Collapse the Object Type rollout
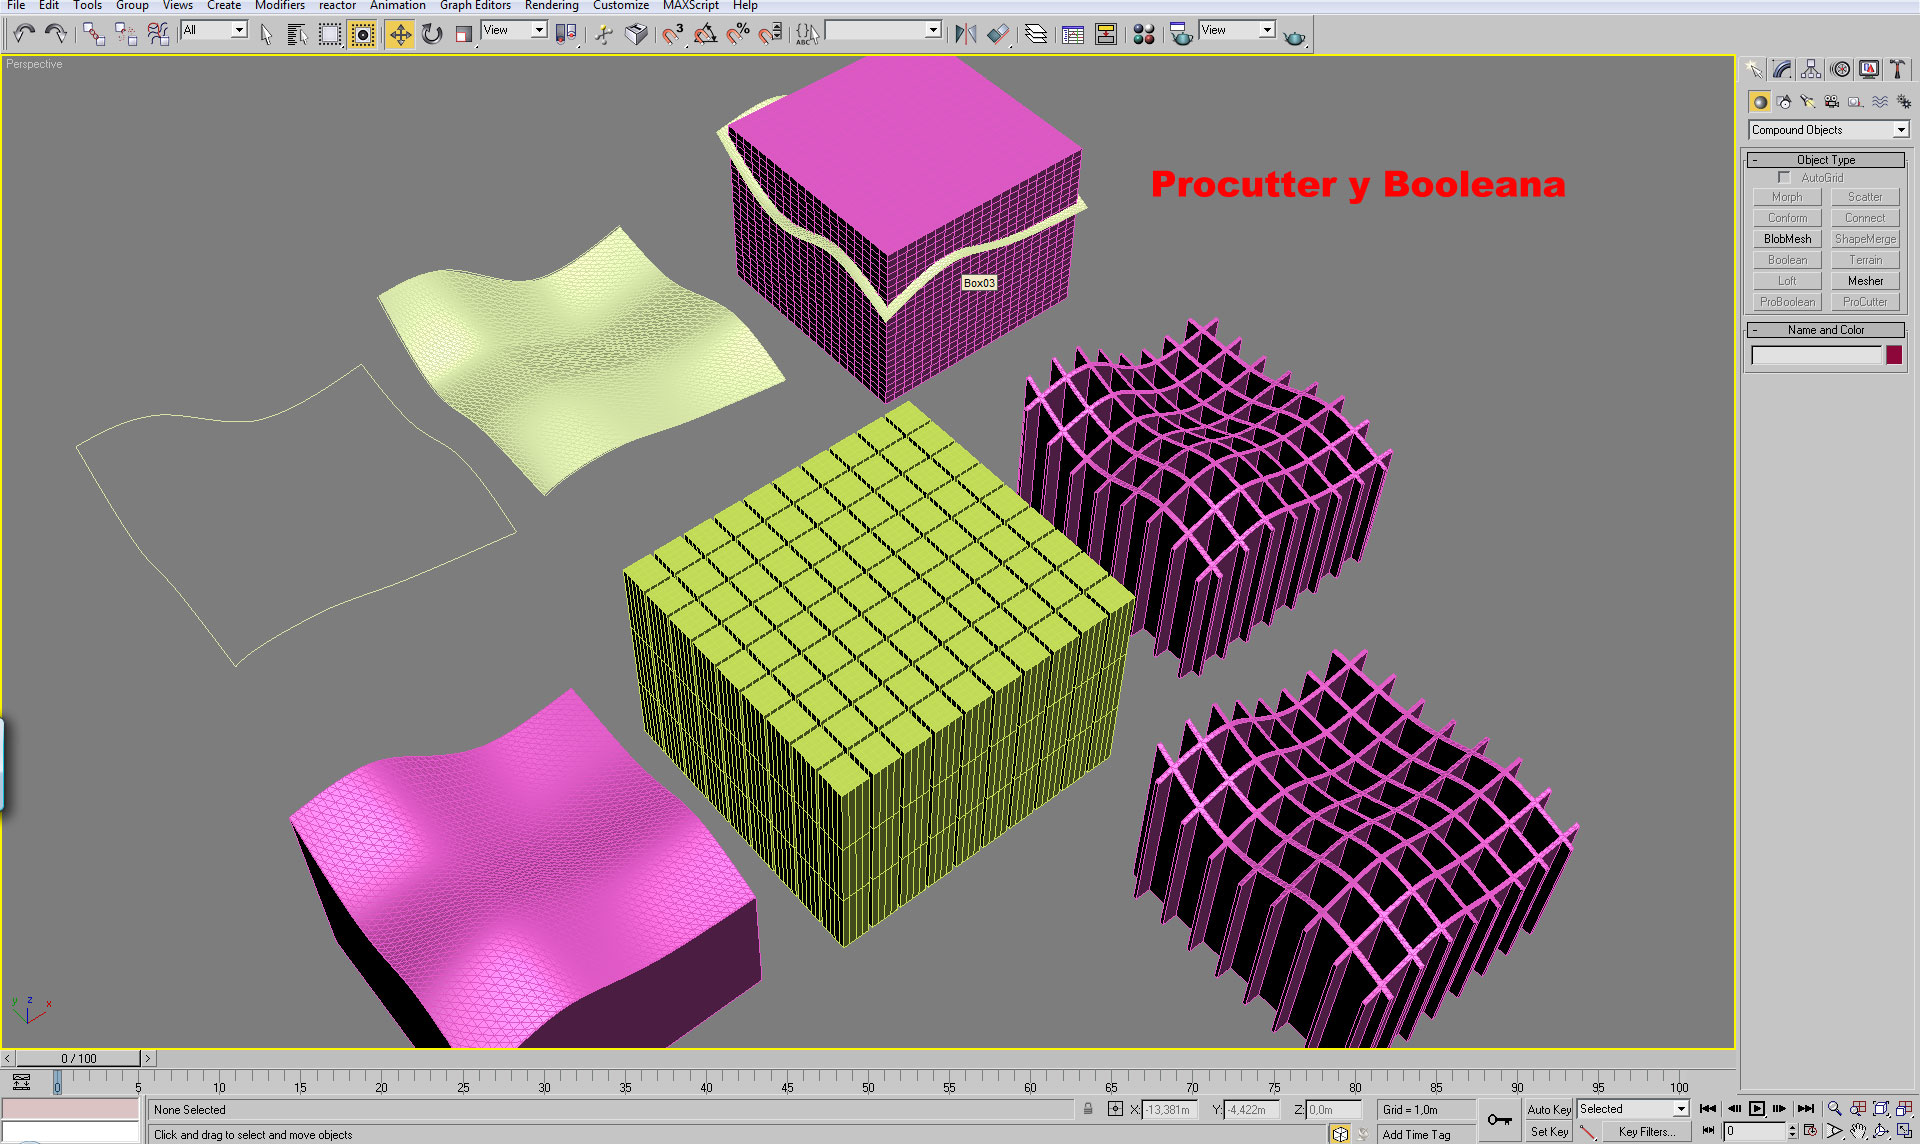The height and width of the screenshot is (1144, 1920). coord(1825,160)
